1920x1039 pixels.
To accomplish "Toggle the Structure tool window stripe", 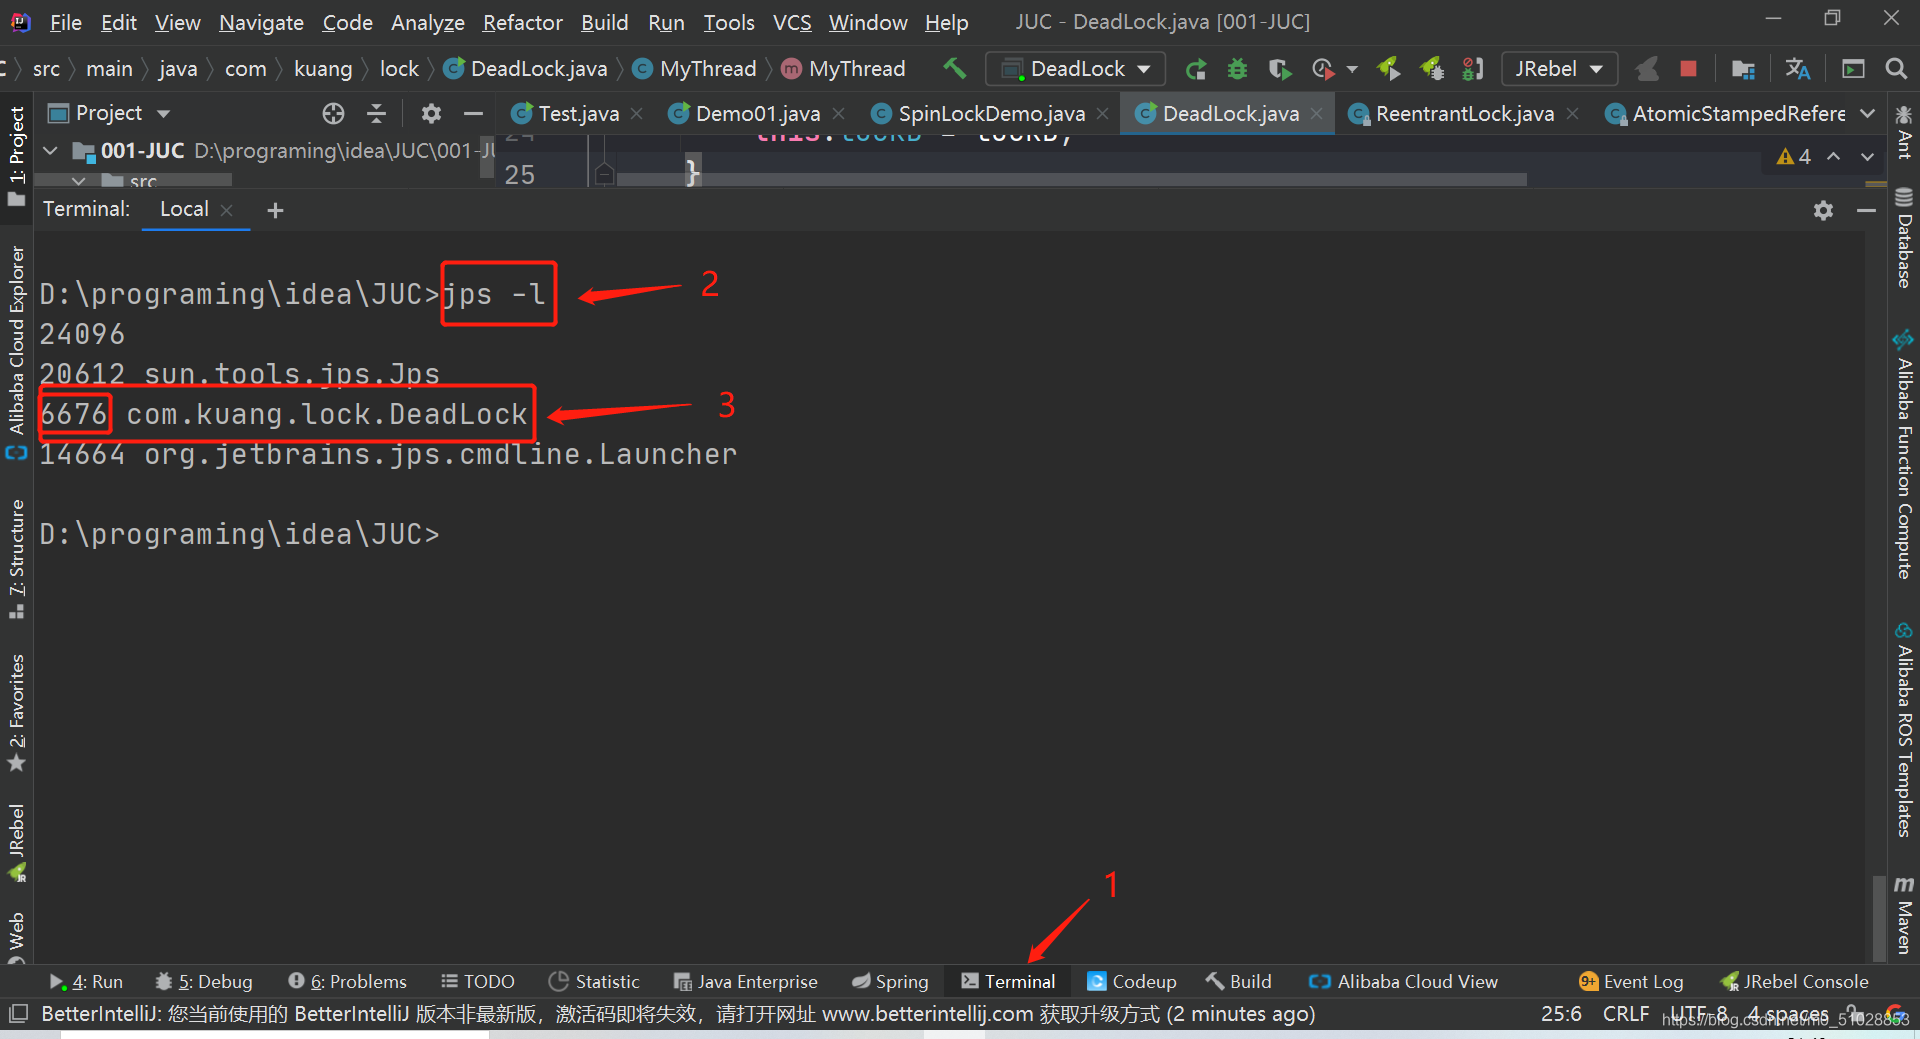I will 17,560.
